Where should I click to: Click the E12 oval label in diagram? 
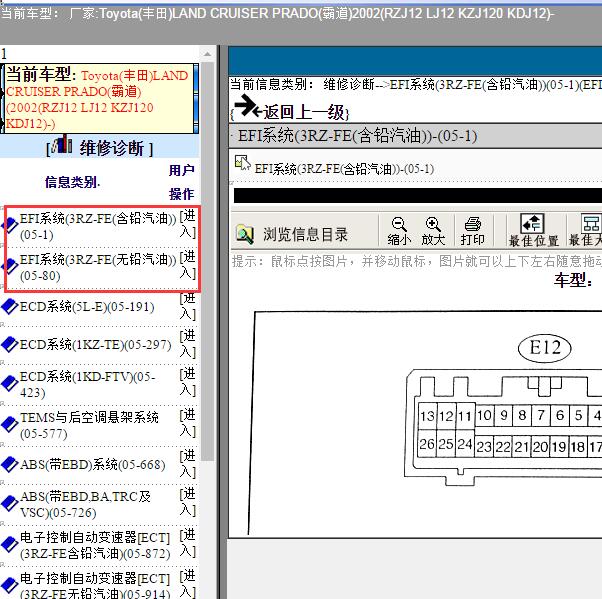(544, 348)
